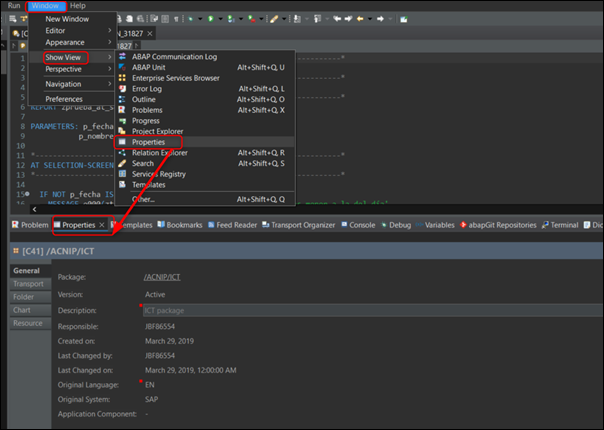Click the white Forward navigation arrow
The height and width of the screenshot is (430, 604).
click(x=380, y=18)
